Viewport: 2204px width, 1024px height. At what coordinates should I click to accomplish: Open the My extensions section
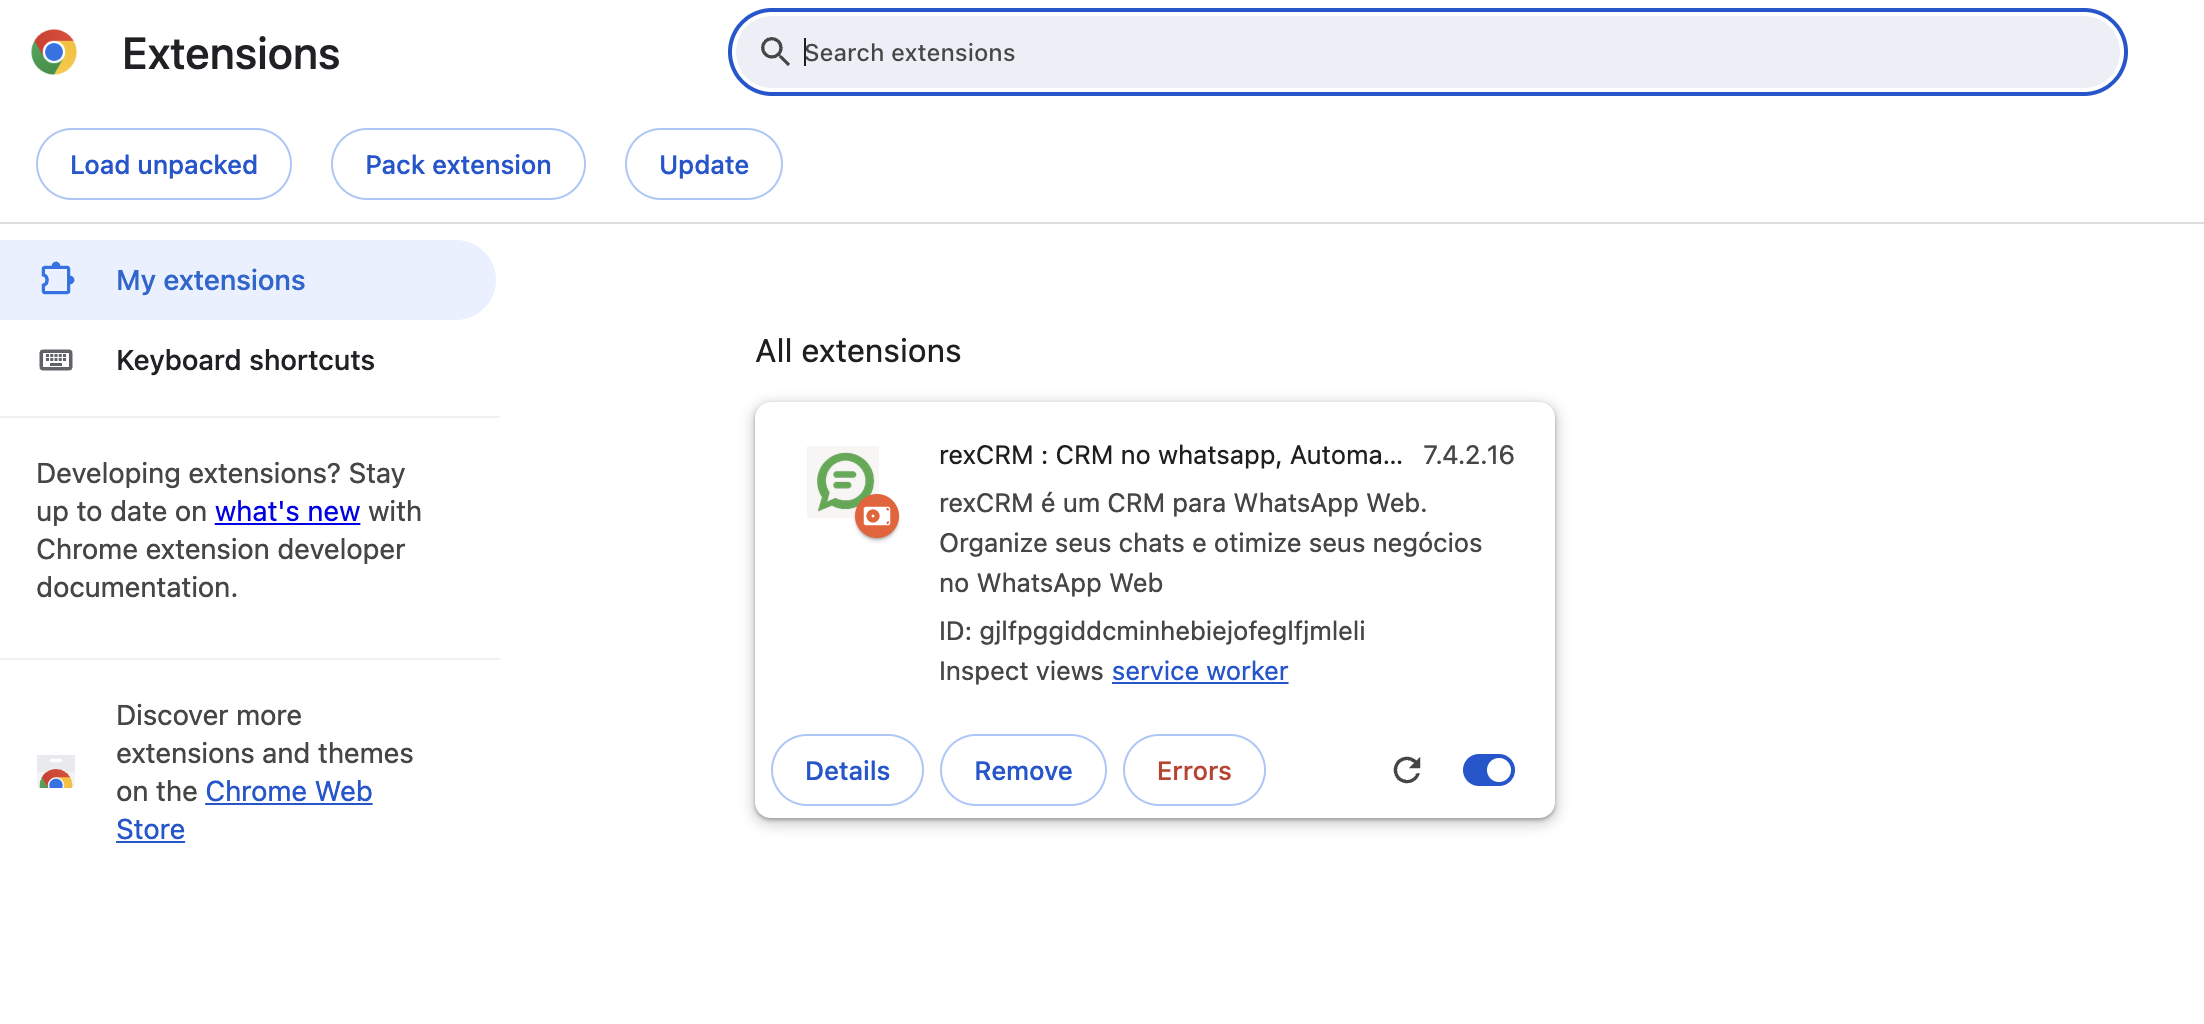(210, 280)
